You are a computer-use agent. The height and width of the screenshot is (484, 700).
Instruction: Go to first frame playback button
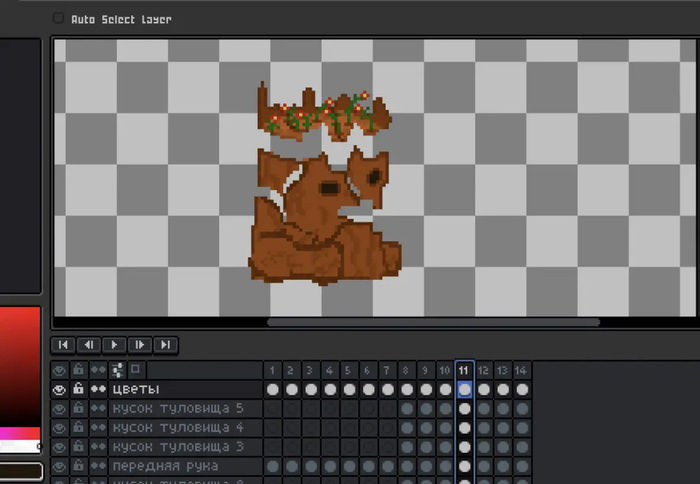coord(63,345)
